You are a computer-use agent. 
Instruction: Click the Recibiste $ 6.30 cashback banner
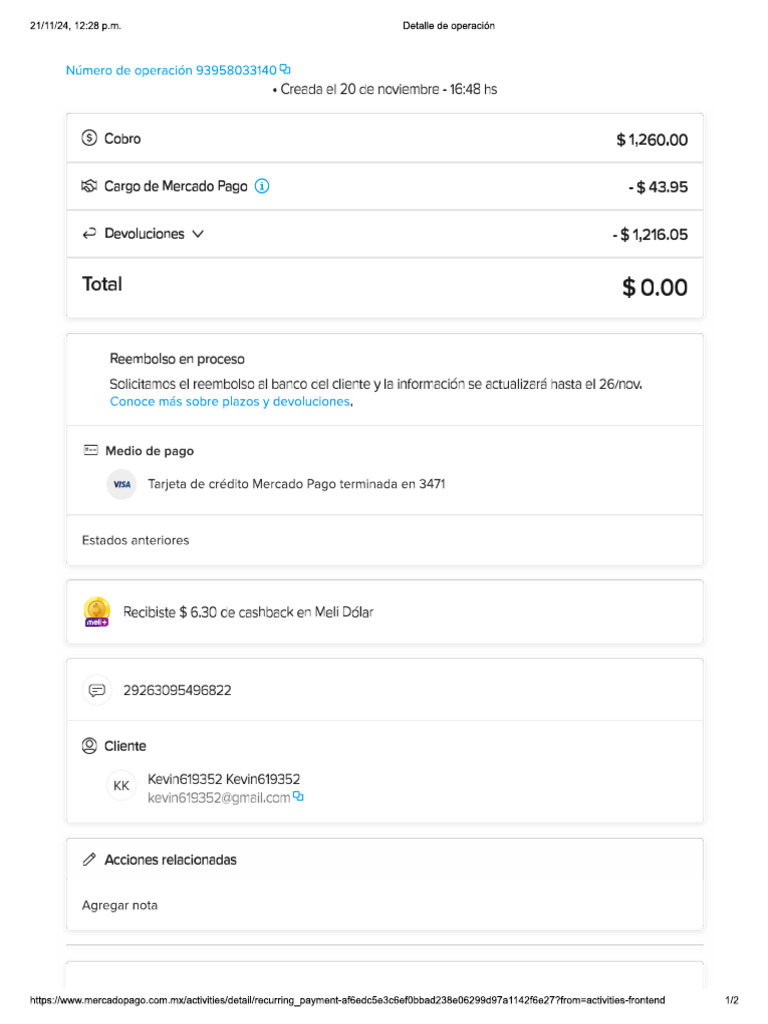click(248, 612)
